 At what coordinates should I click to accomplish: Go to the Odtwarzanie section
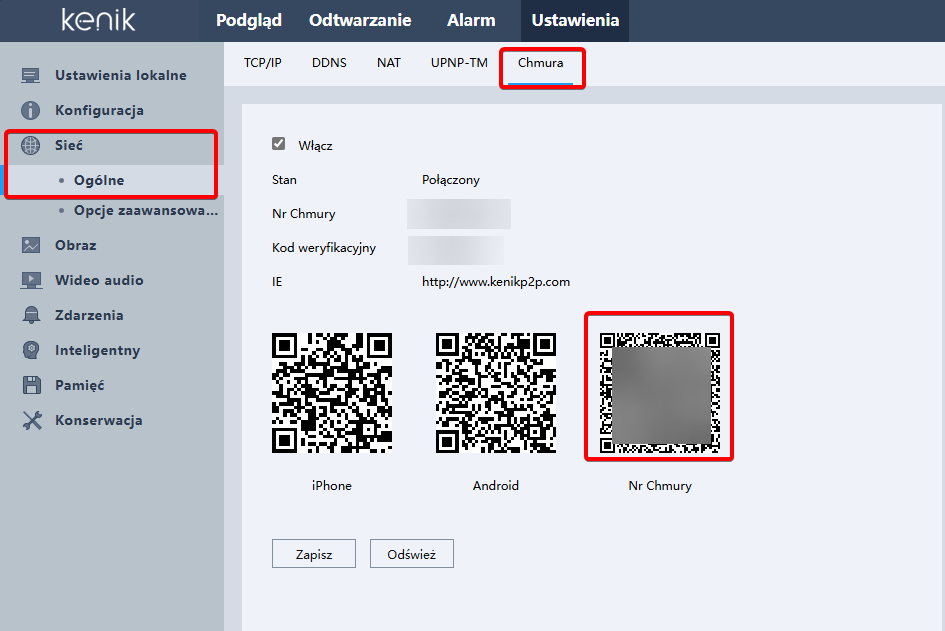click(x=358, y=20)
